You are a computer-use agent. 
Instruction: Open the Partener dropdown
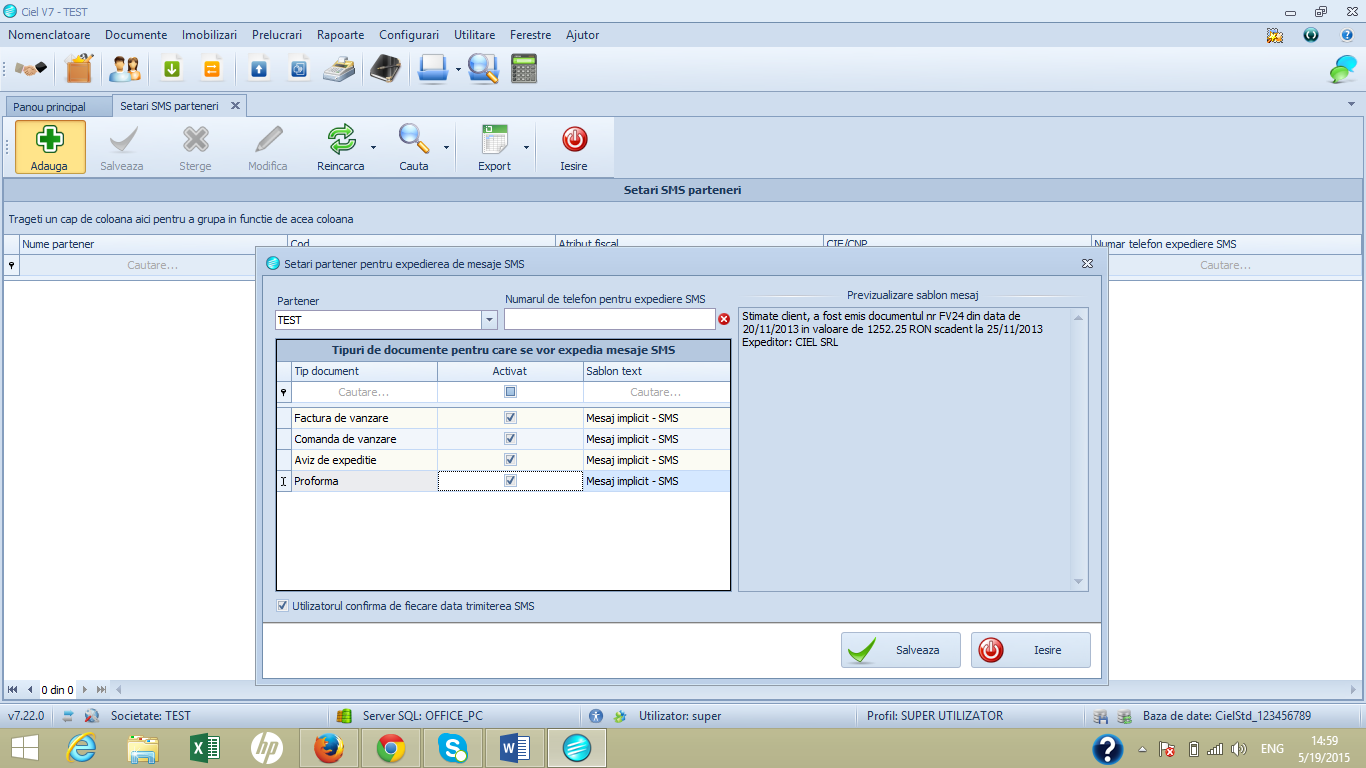489,320
